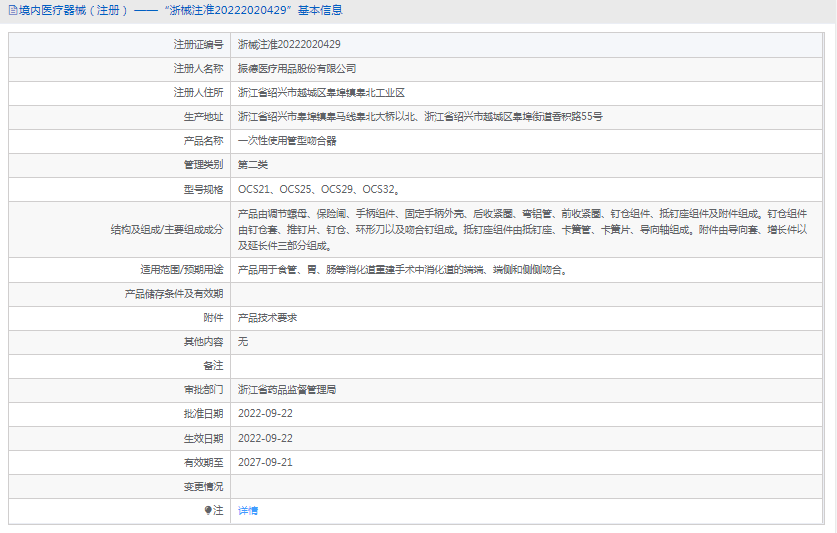
Task: Click the management class value 第二类
Action: pyautogui.click(x=252, y=164)
